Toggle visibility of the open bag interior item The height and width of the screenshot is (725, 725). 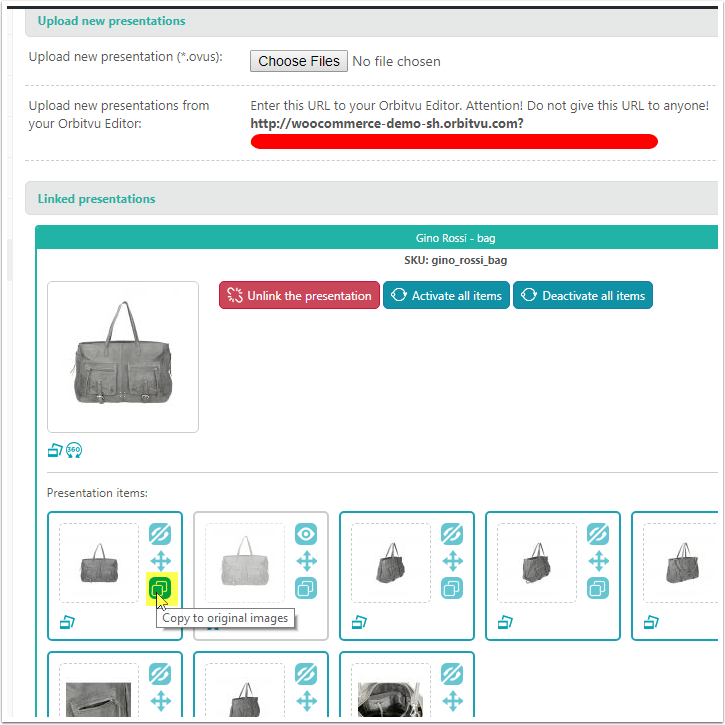[x=452, y=674]
